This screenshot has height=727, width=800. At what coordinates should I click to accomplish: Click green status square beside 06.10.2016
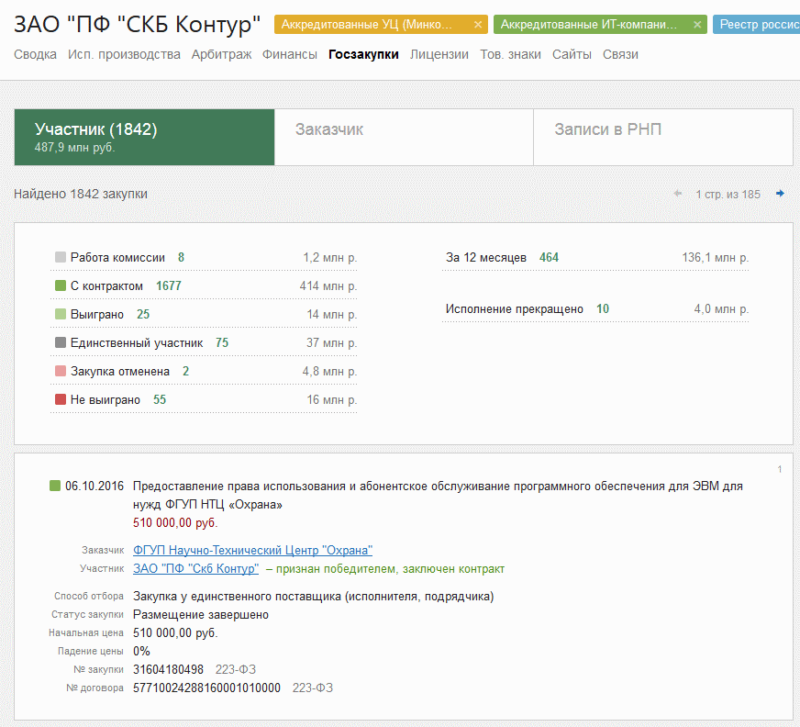point(55,485)
